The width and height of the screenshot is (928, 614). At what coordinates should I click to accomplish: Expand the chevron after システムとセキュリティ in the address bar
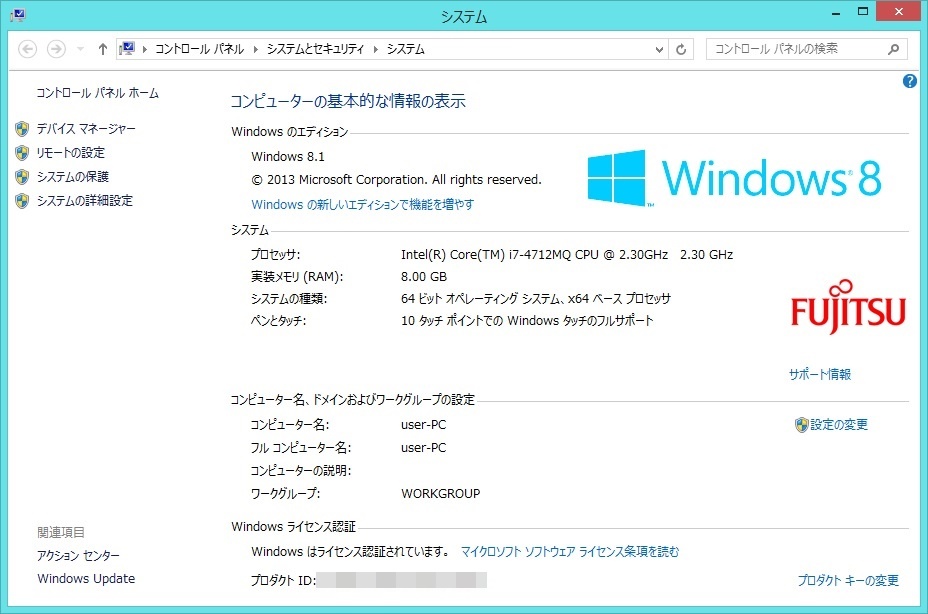click(x=375, y=49)
